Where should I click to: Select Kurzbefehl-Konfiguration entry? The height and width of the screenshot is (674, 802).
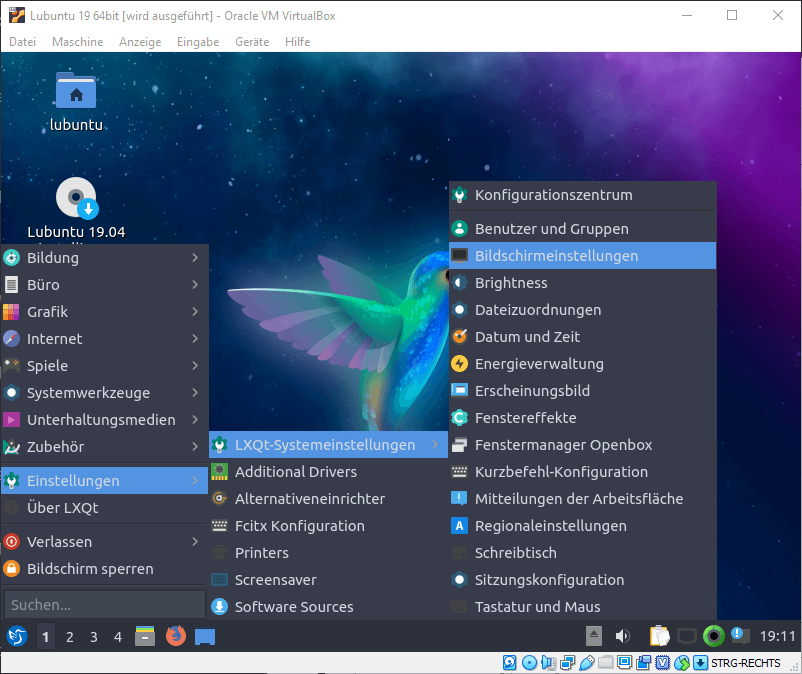(x=583, y=471)
